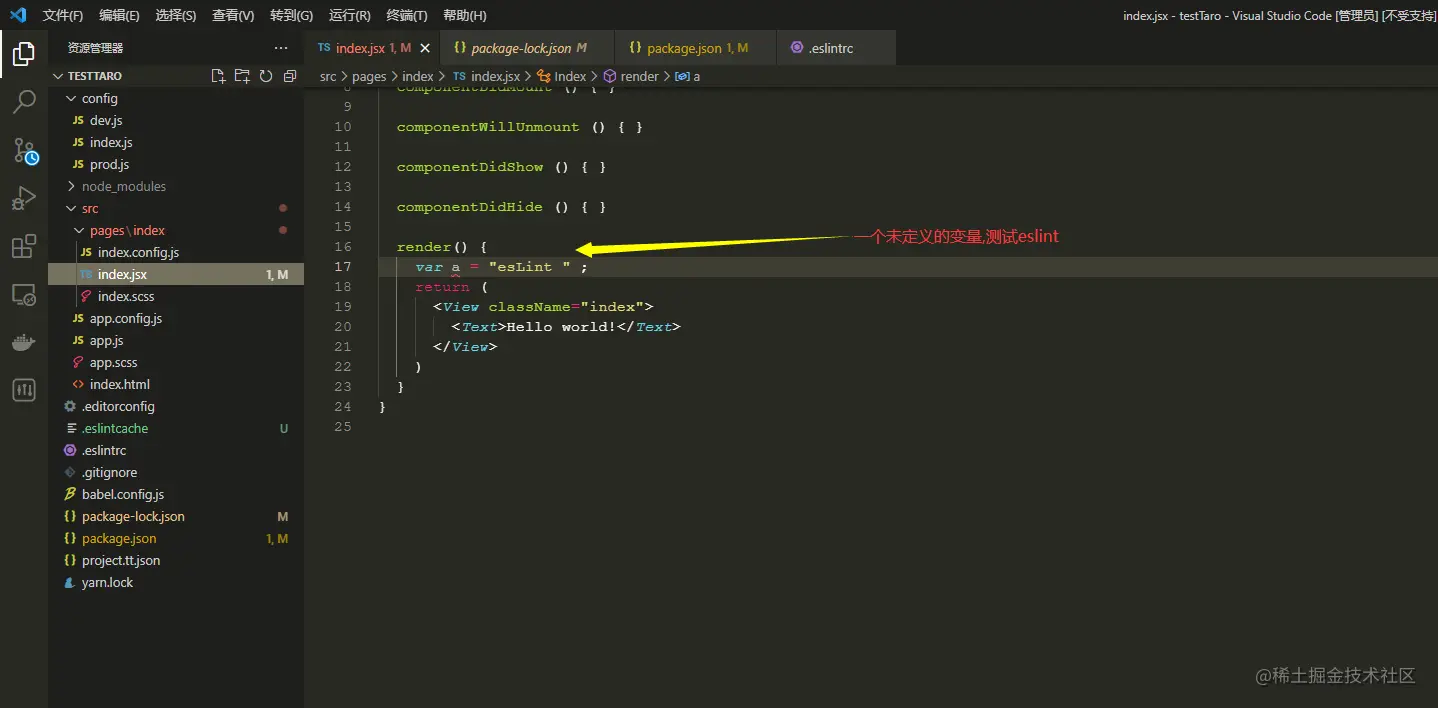Image resolution: width=1438 pixels, height=708 pixels.
Task: Open .editorconfig file
Action: click(x=118, y=406)
